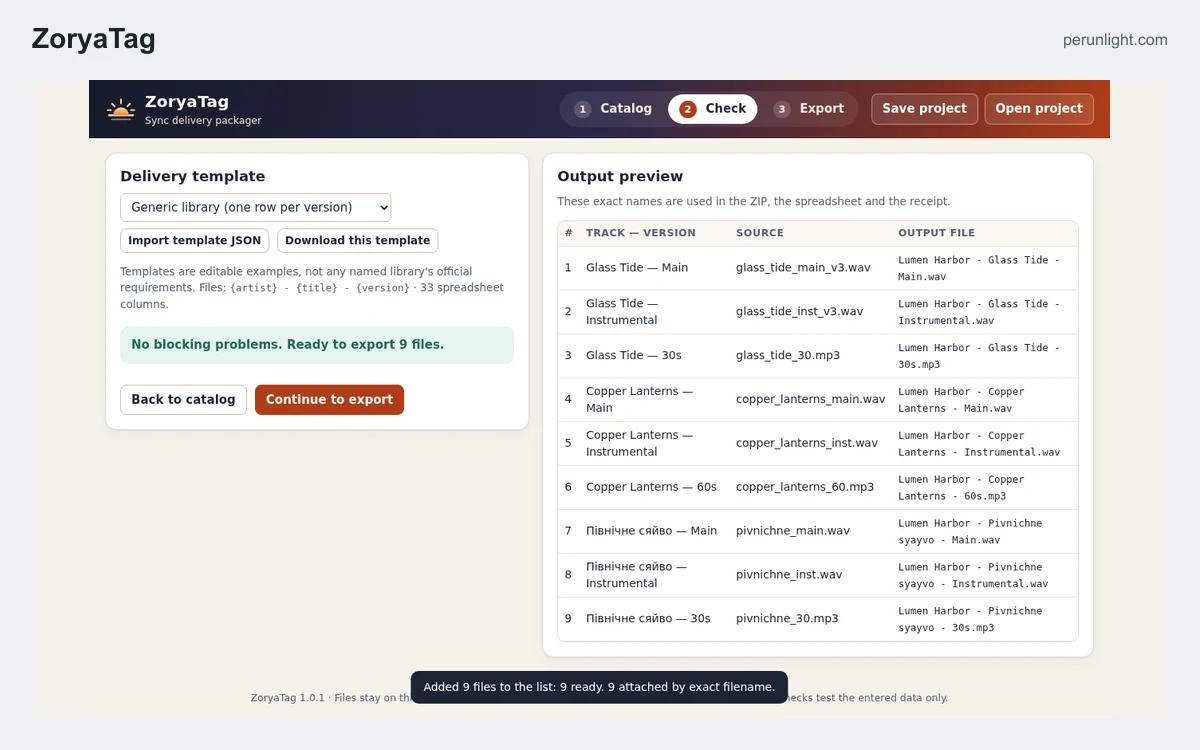Screen dimensions: 1200x750
Task: Click source pivnichne_30.mp3
Action: (787, 620)
